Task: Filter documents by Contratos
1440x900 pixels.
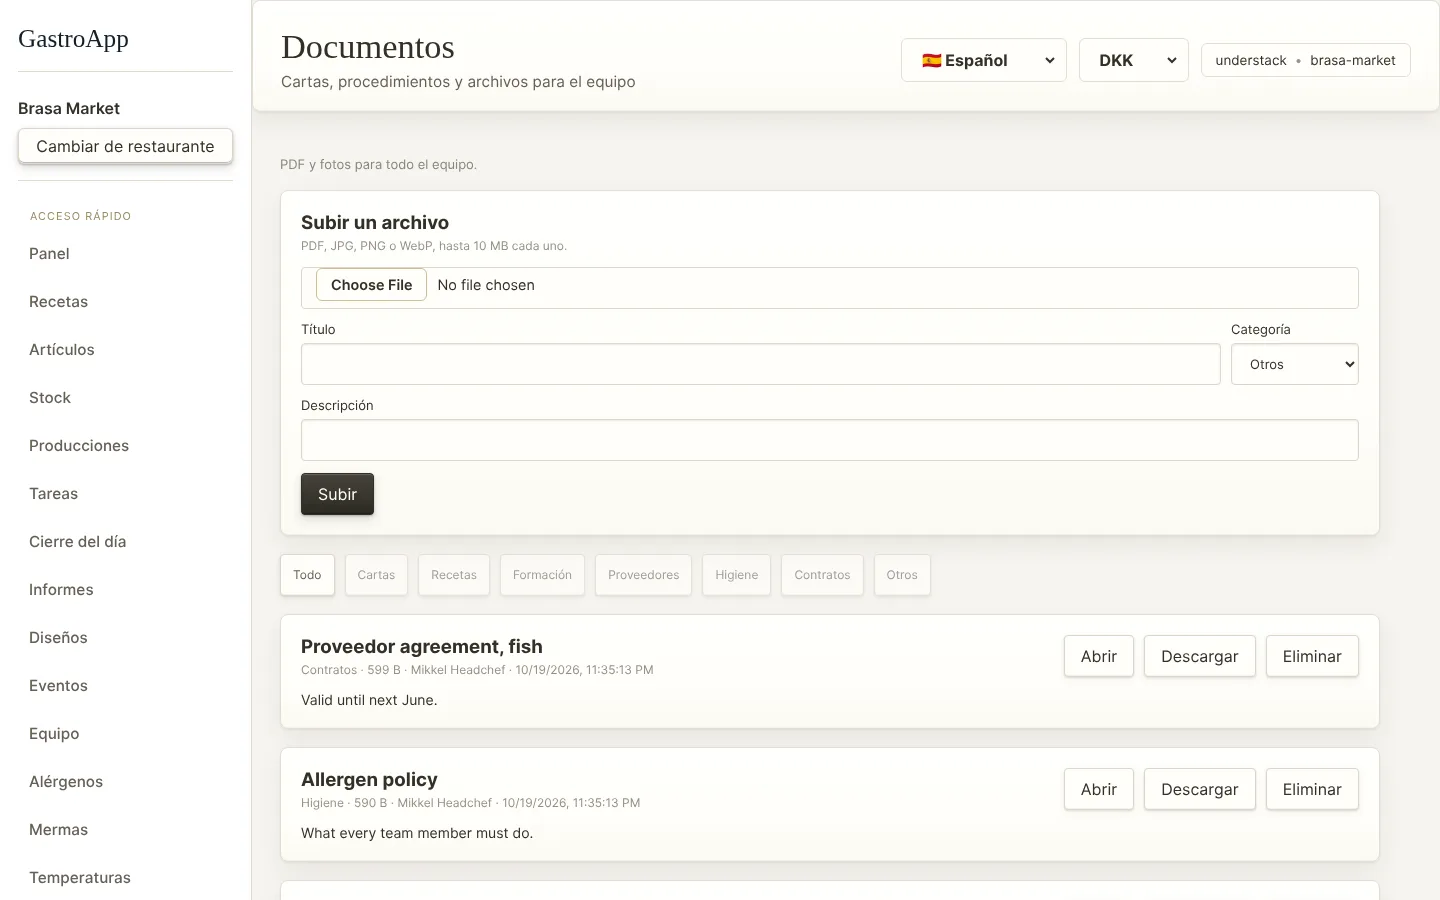Action: tap(822, 575)
